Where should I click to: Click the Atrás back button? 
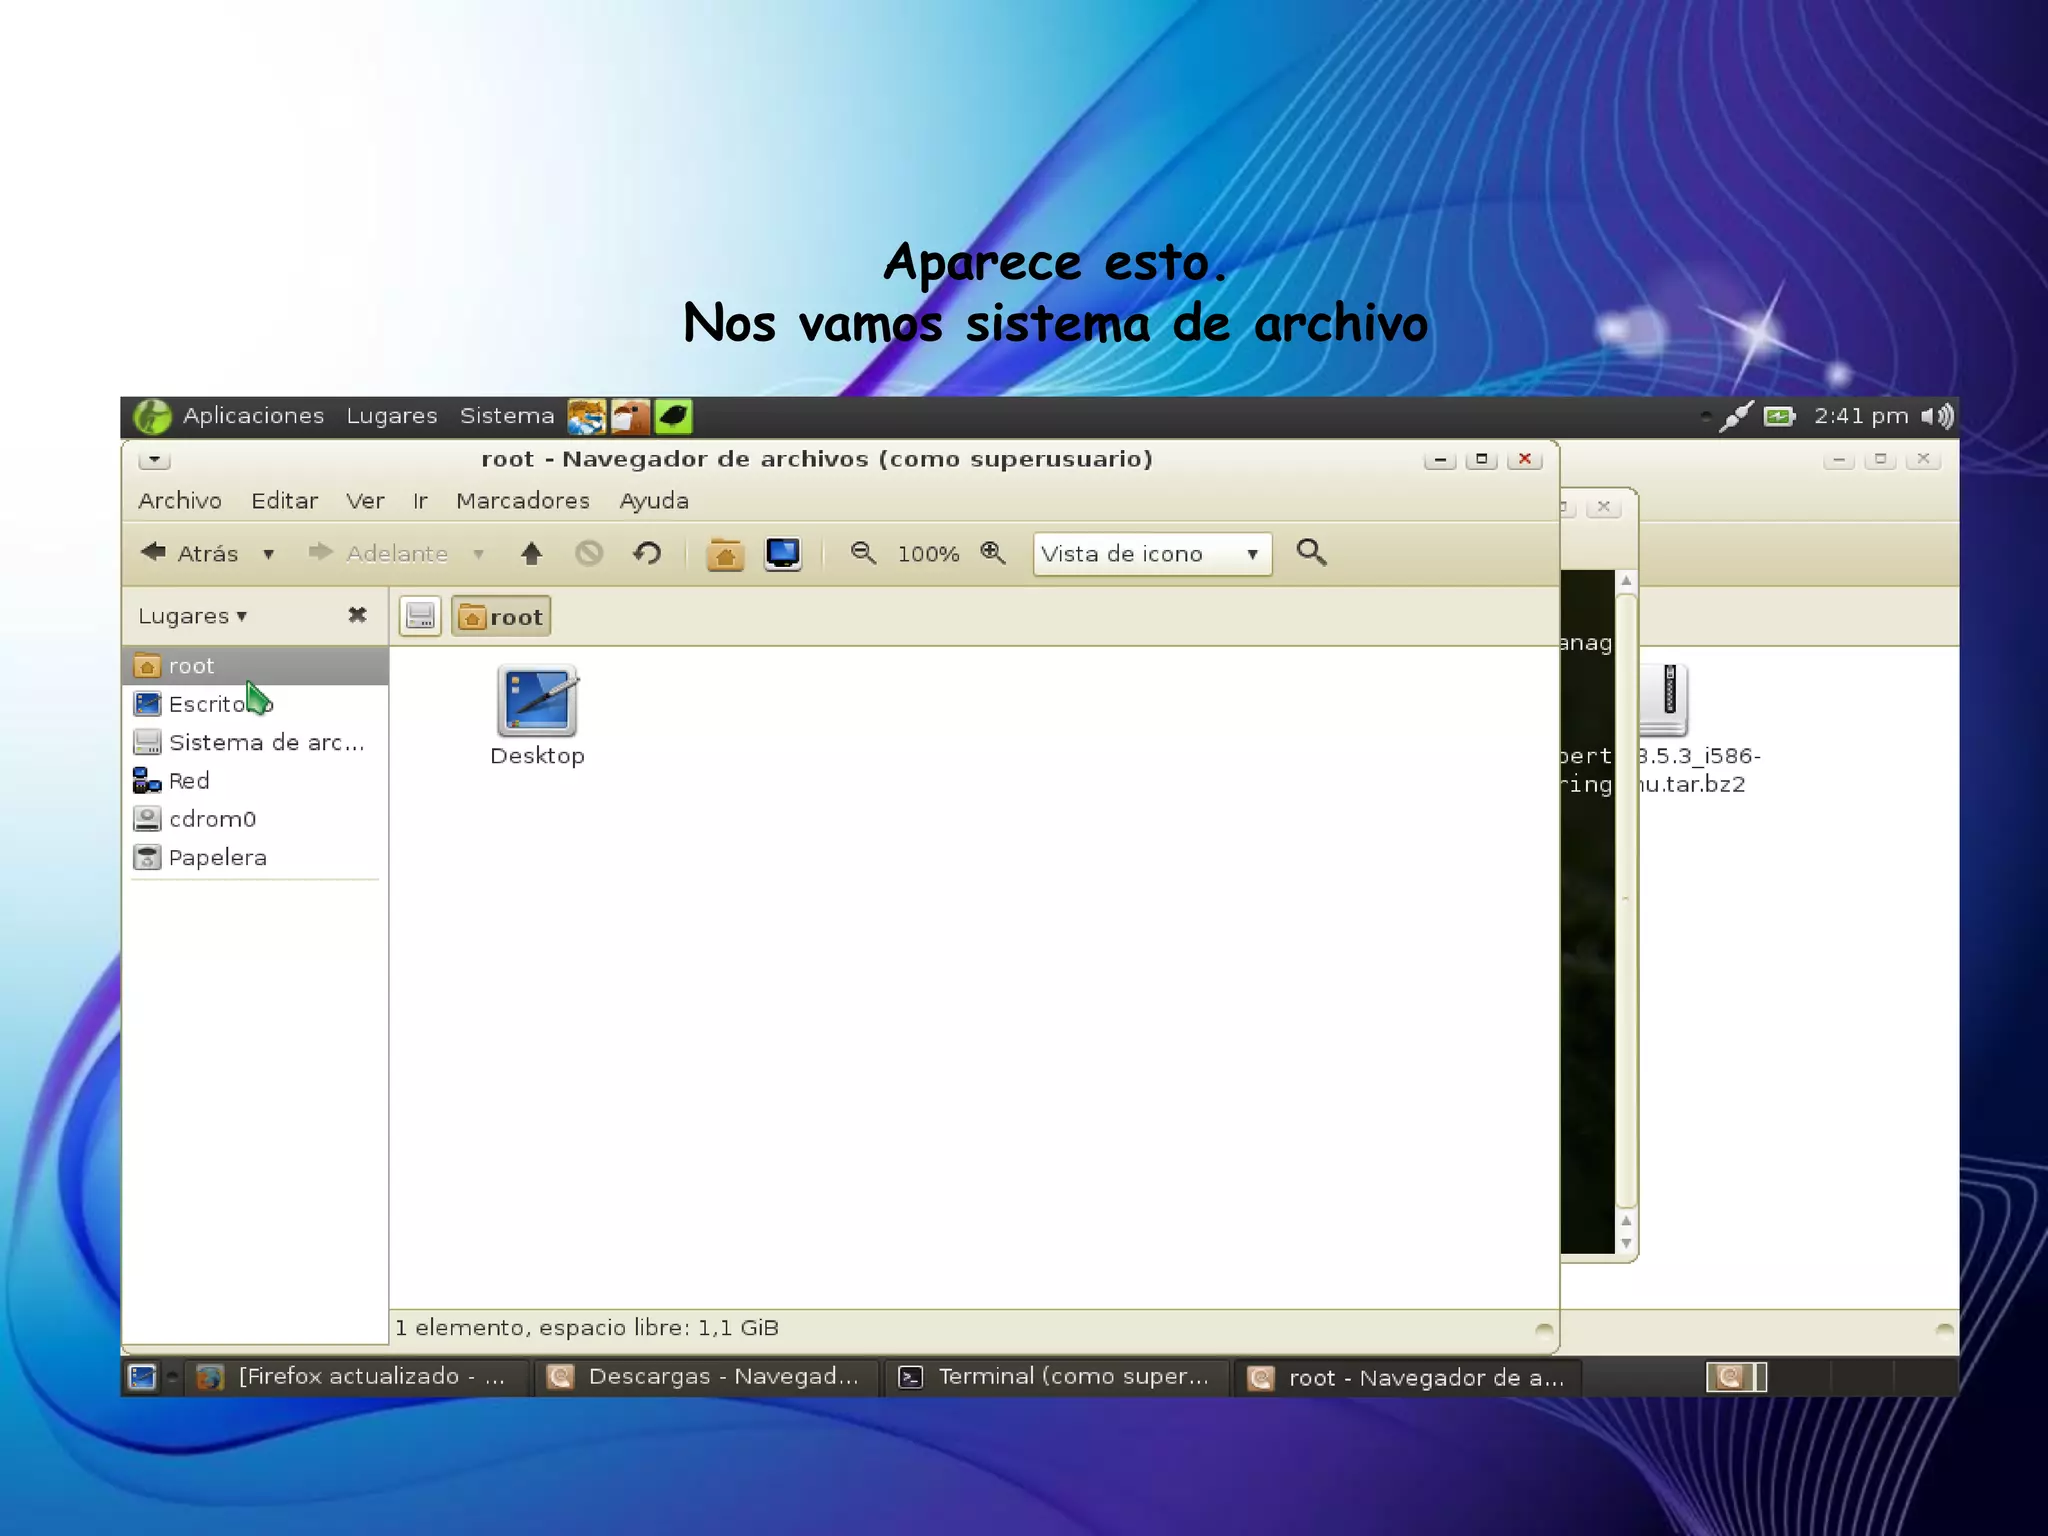[190, 553]
